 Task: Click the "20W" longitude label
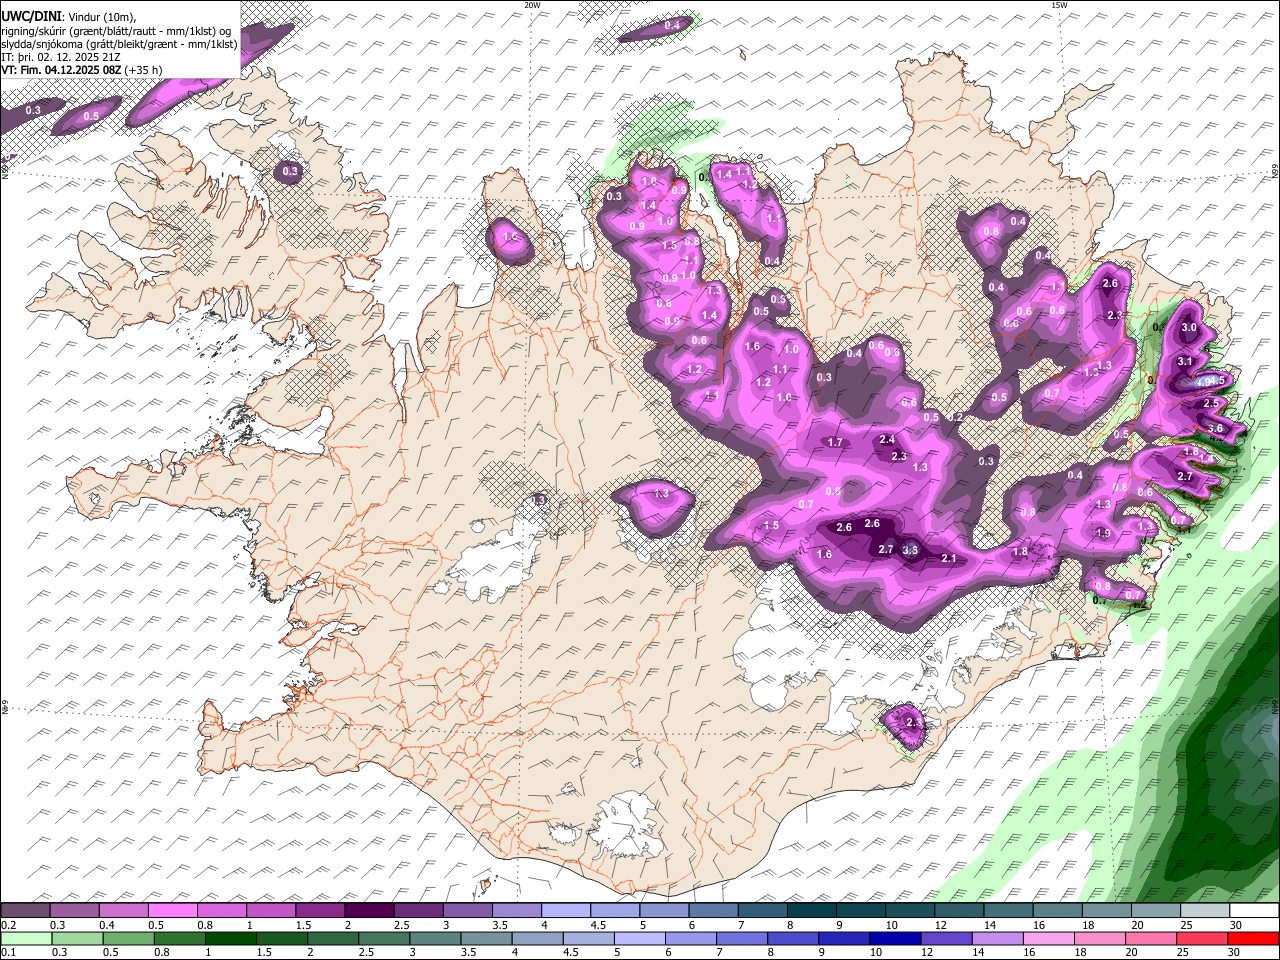click(x=533, y=5)
